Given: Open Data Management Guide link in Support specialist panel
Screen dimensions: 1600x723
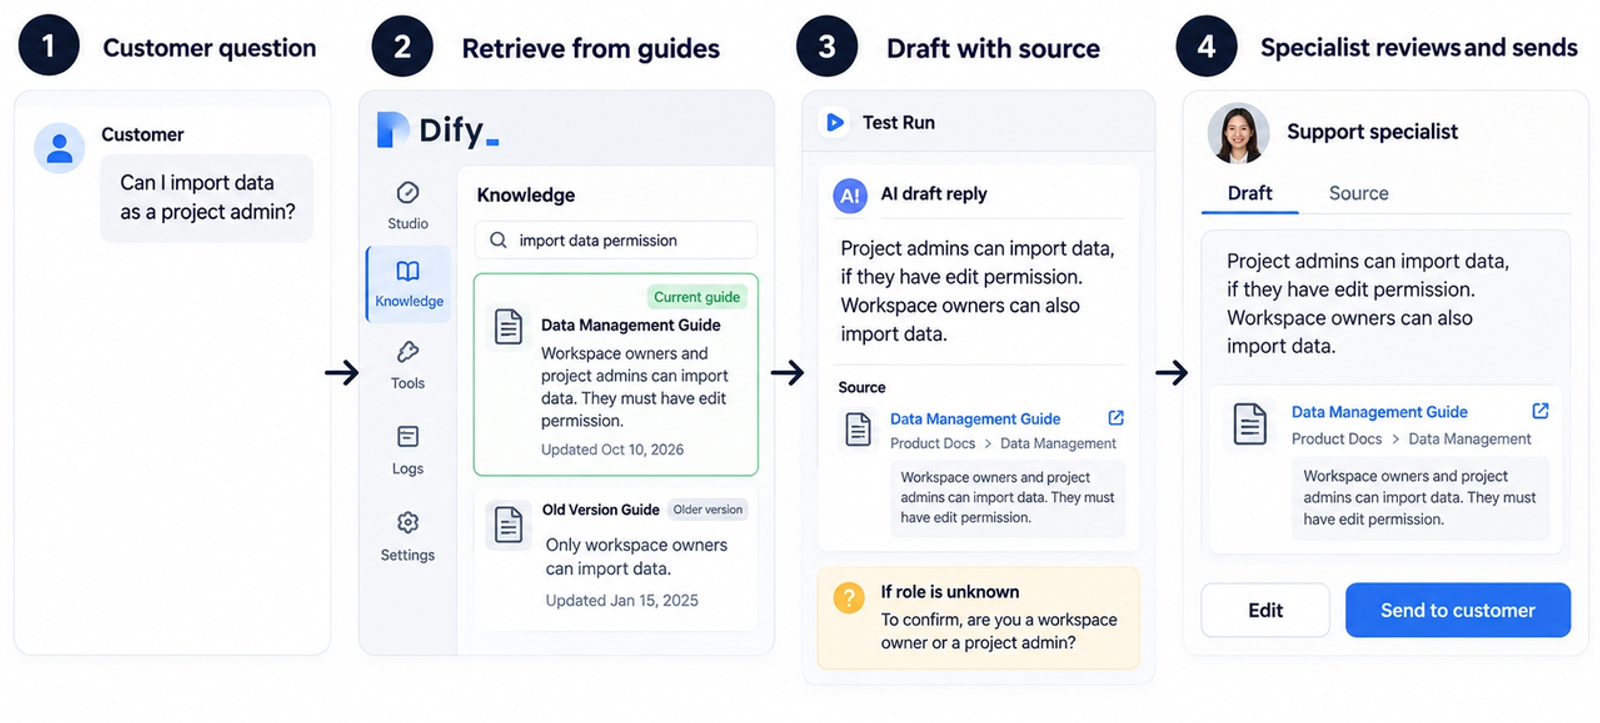Looking at the screenshot, I should point(1379,412).
